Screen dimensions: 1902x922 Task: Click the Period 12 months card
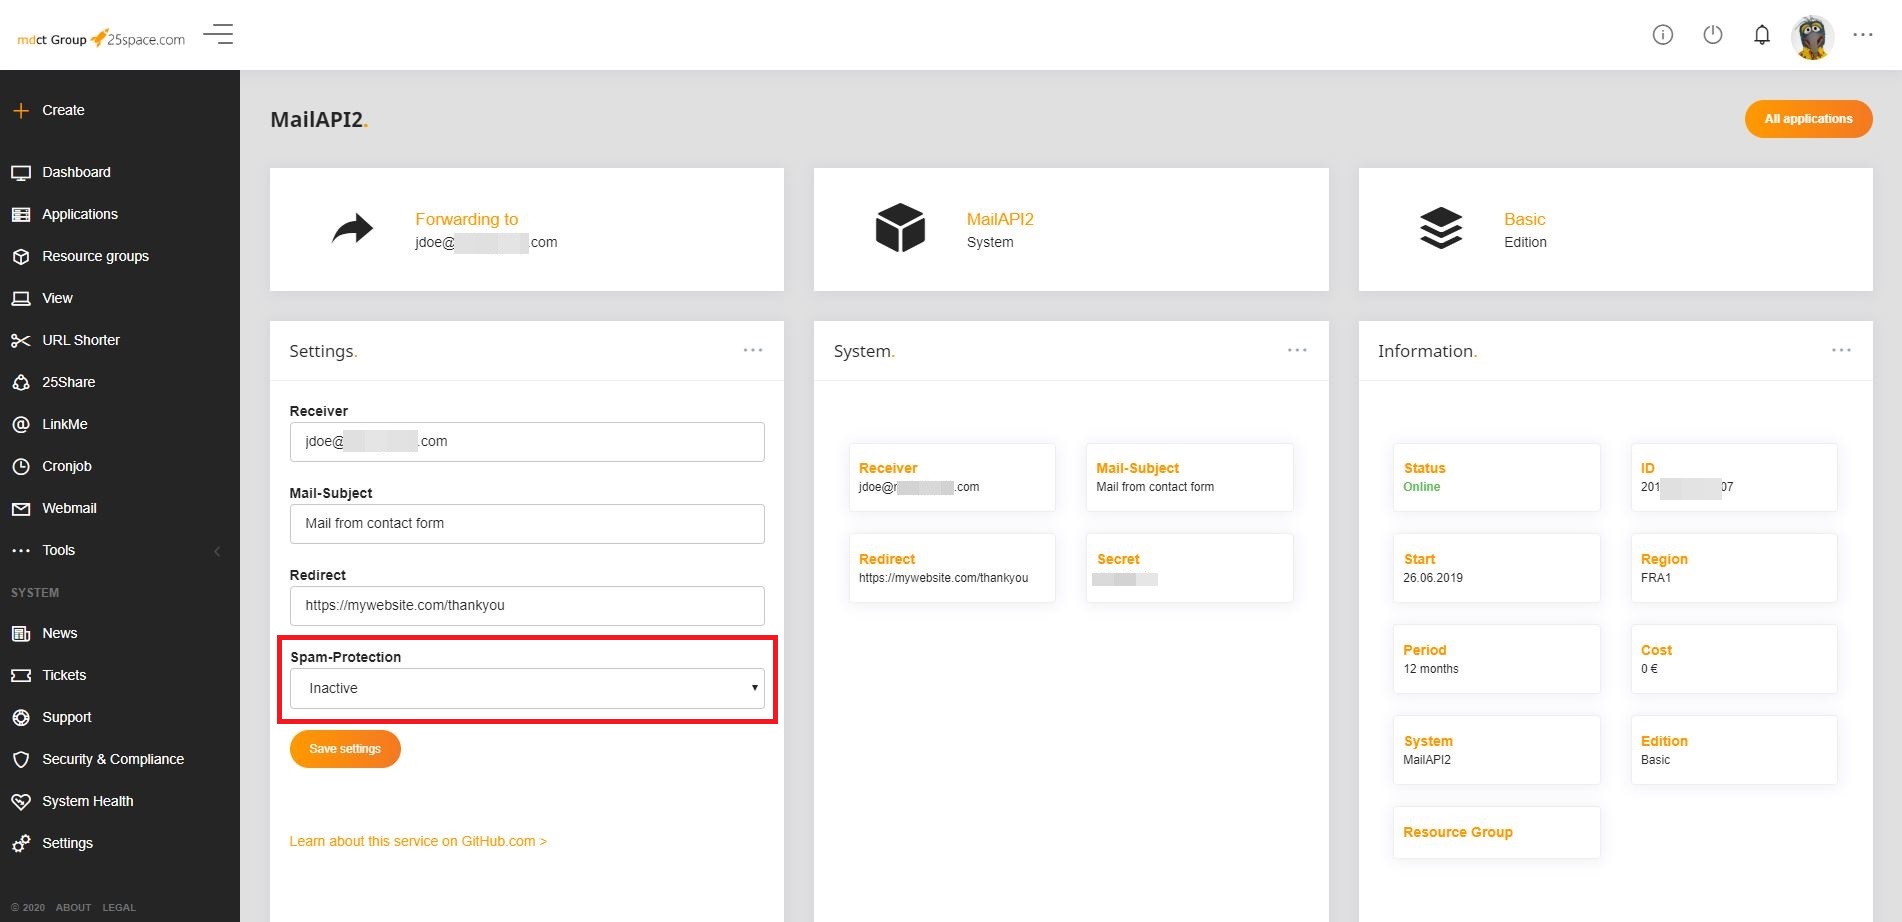pos(1496,659)
